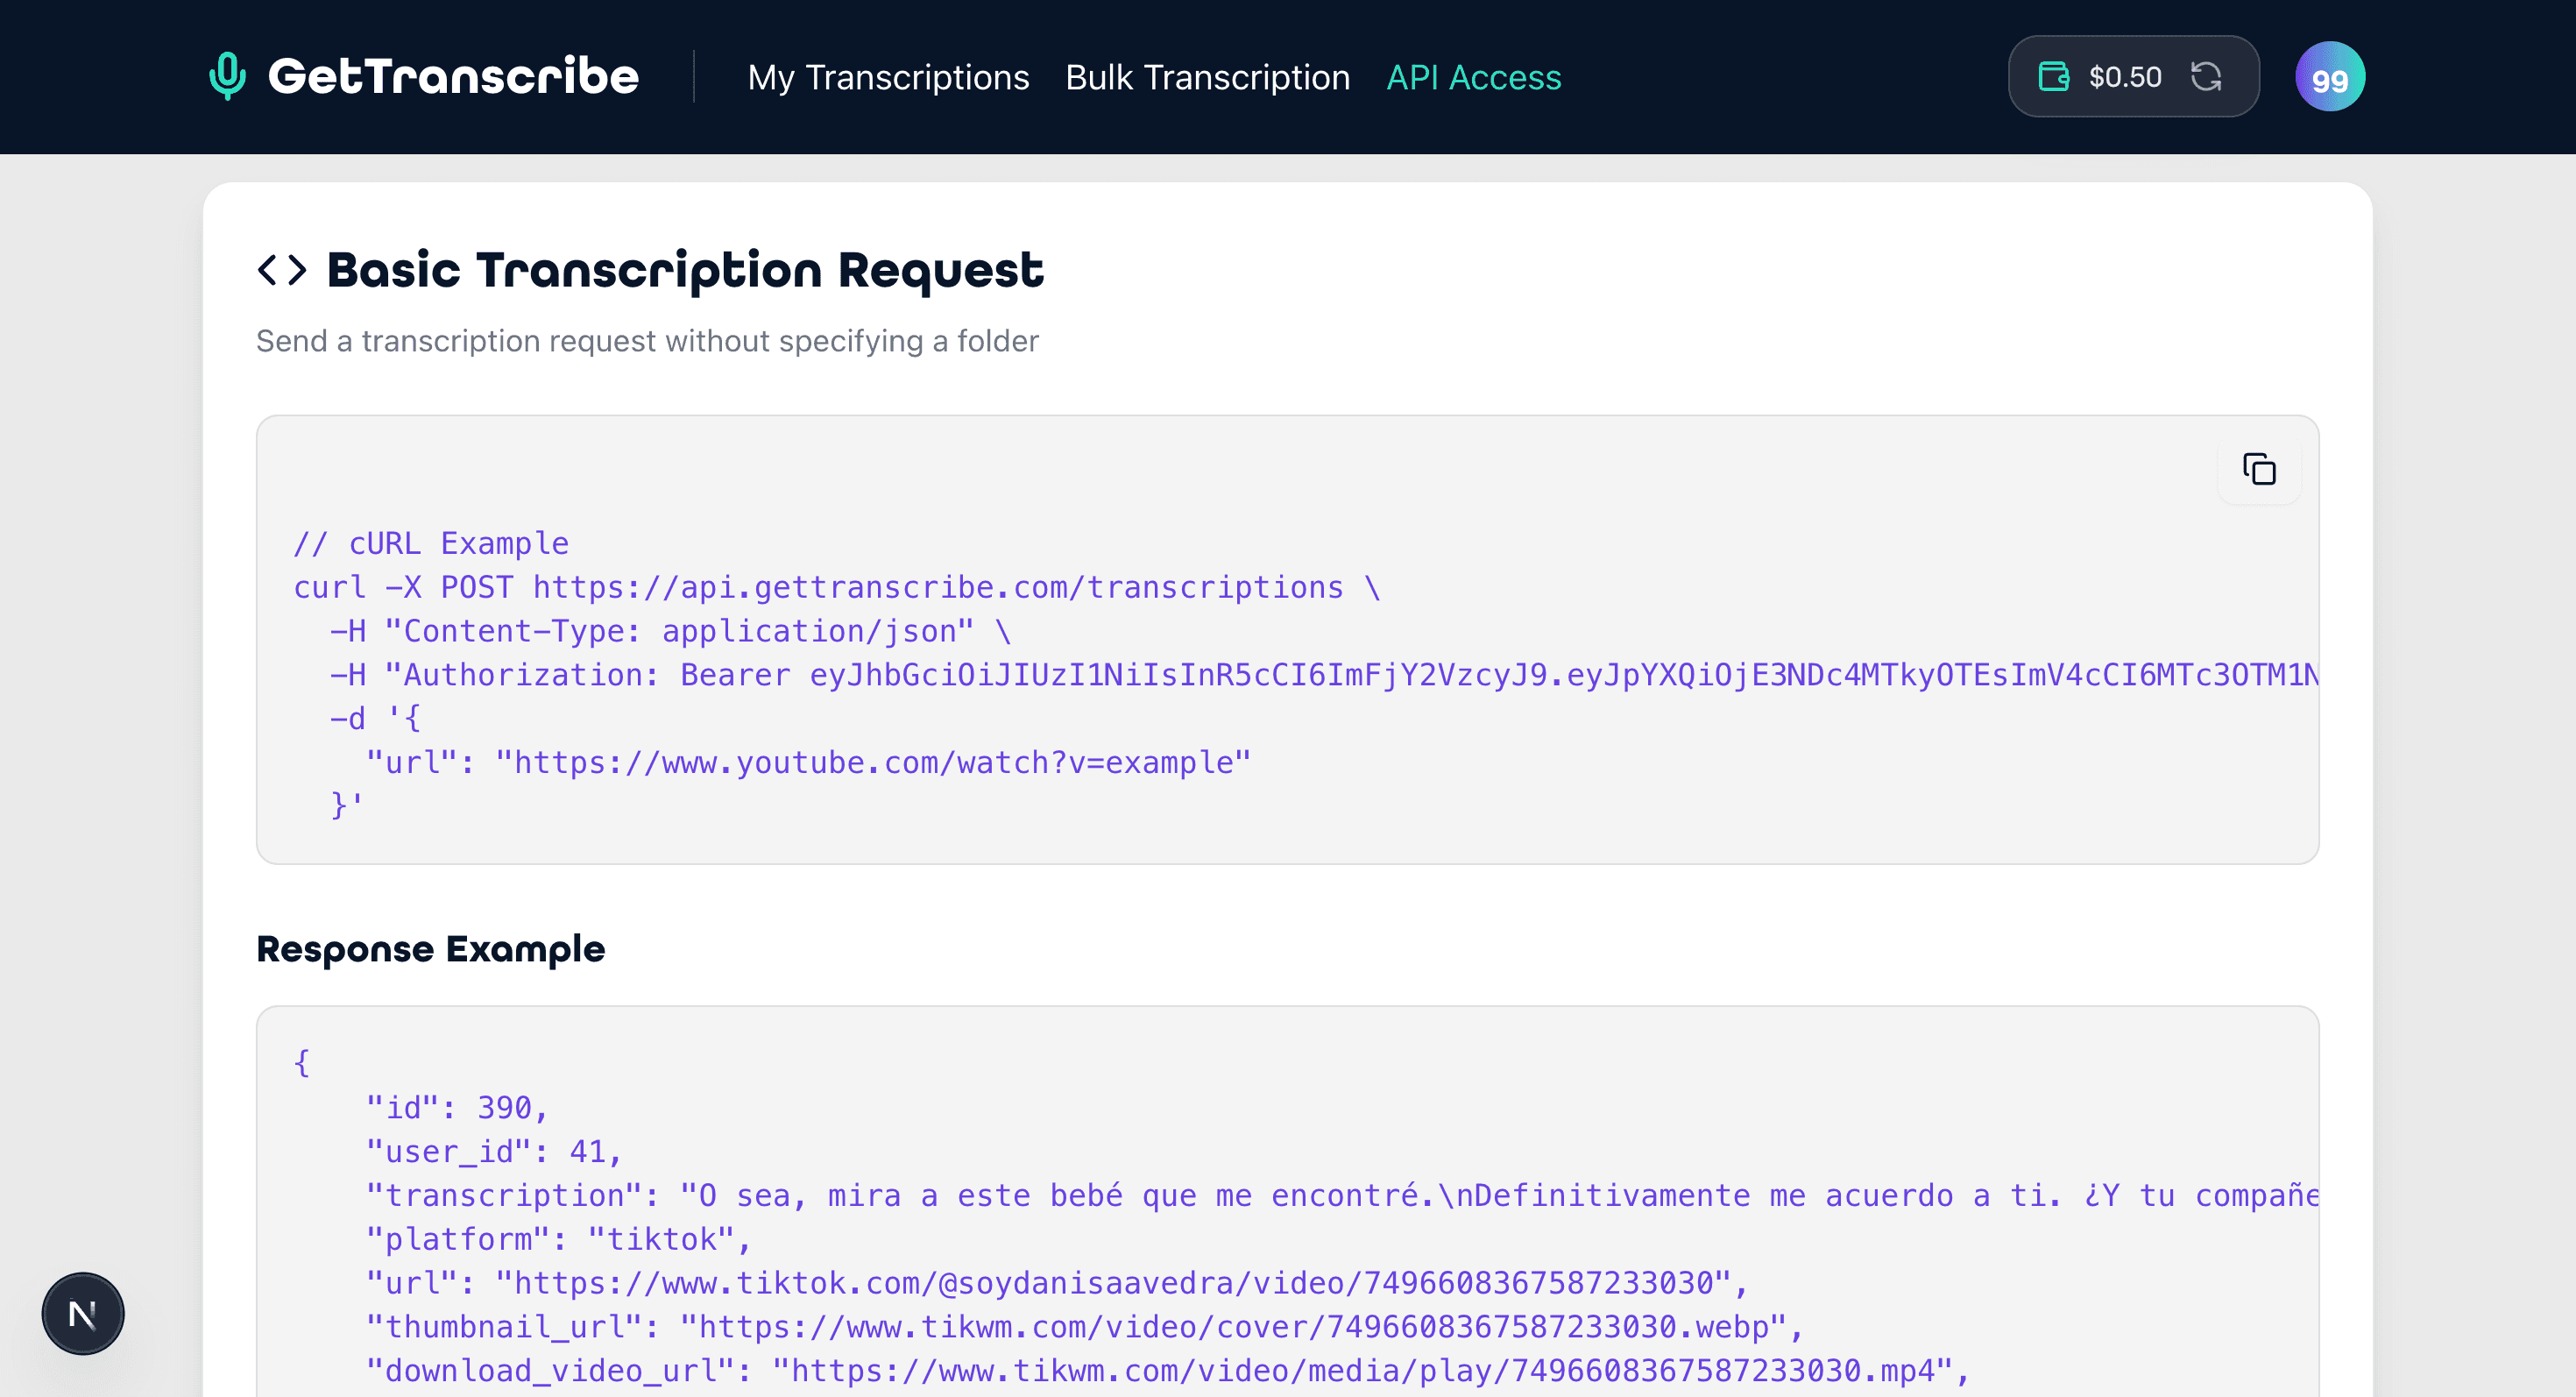Switch to the My Transcriptions tab
Image resolution: width=2576 pixels, height=1397 pixels.
pos(889,77)
